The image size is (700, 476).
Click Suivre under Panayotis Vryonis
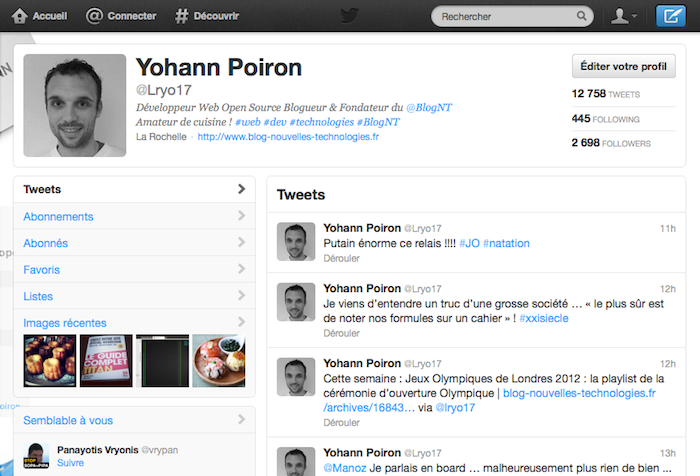[71, 463]
